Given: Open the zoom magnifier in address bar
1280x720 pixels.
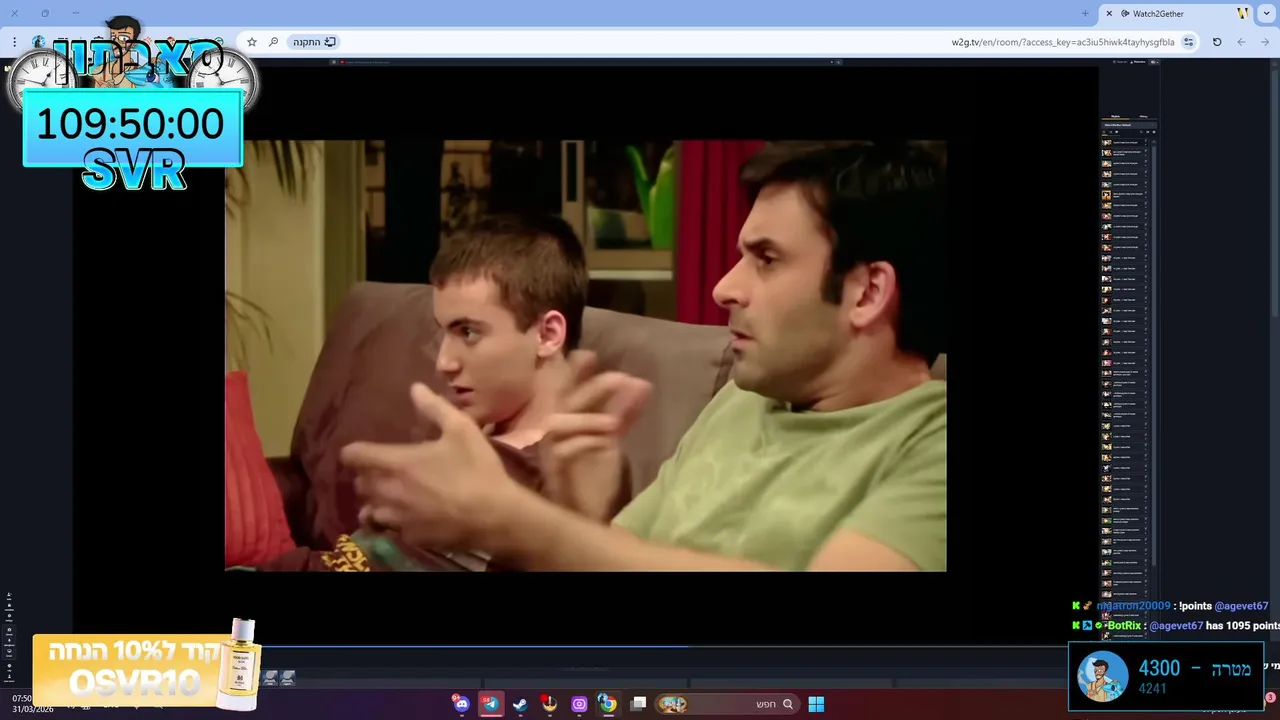Looking at the screenshot, I should 273,42.
